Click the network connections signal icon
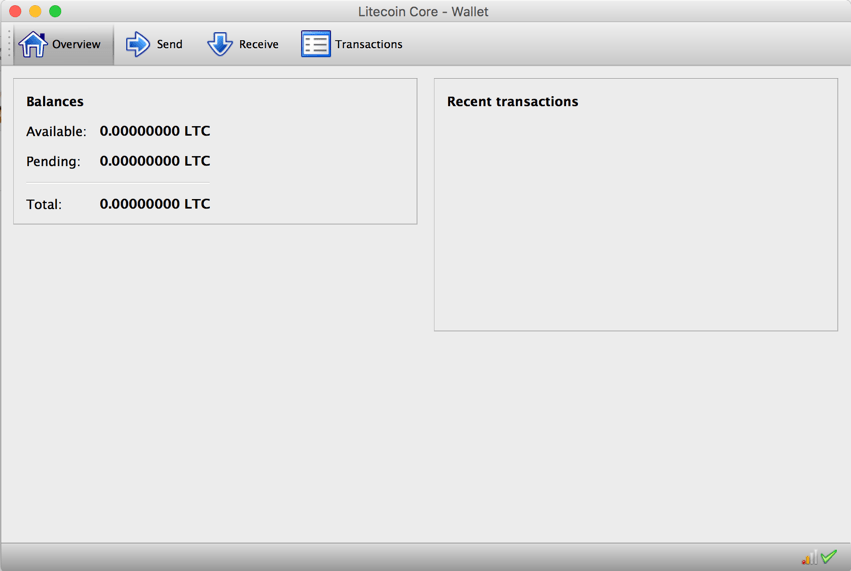851x571 pixels. click(809, 557)
